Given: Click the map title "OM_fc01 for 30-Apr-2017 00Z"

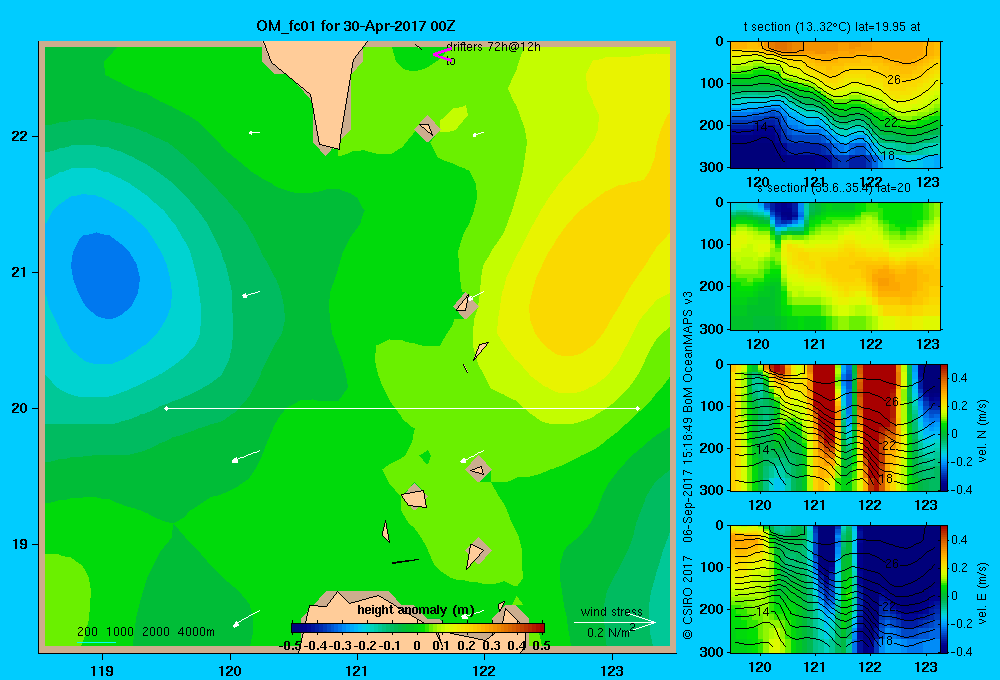Looking at the screenshot, I should click(x=356, y=26).
